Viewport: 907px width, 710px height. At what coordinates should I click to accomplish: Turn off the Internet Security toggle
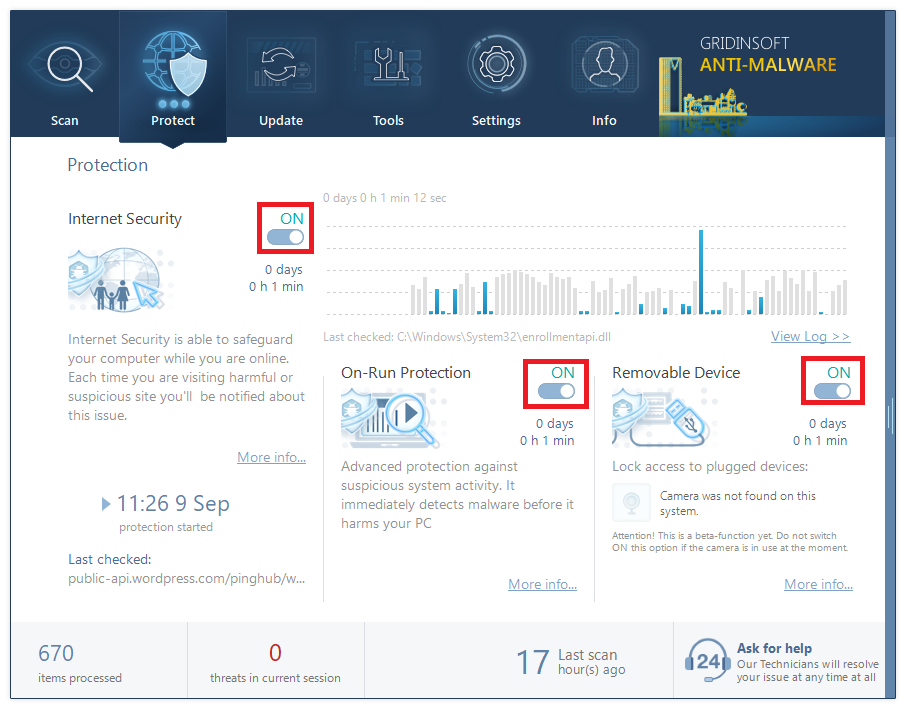click(285, 237)
